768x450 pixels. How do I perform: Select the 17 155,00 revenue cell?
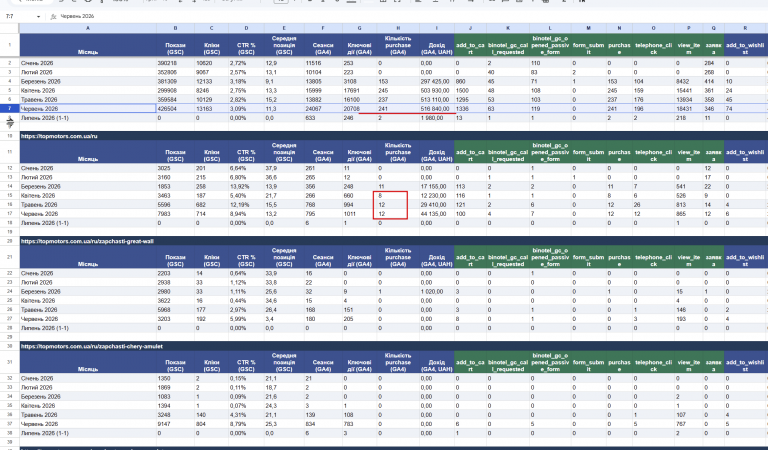click(437, 187)
